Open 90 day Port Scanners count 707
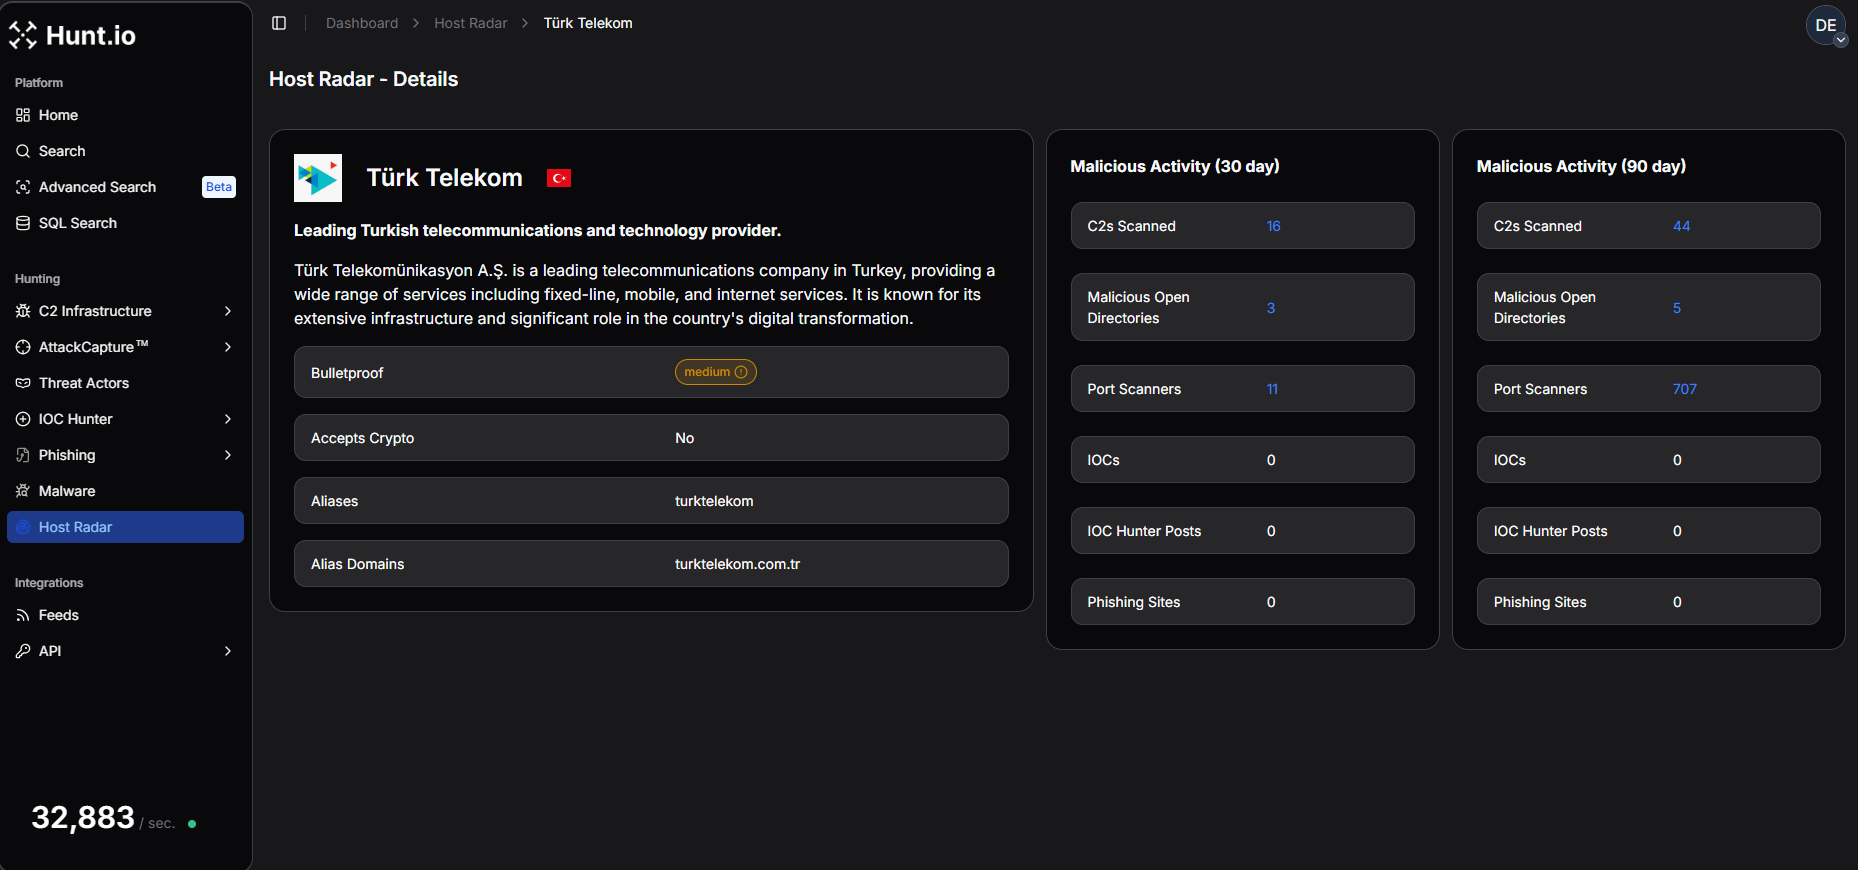The image size is (1858, 870). 1684,389
